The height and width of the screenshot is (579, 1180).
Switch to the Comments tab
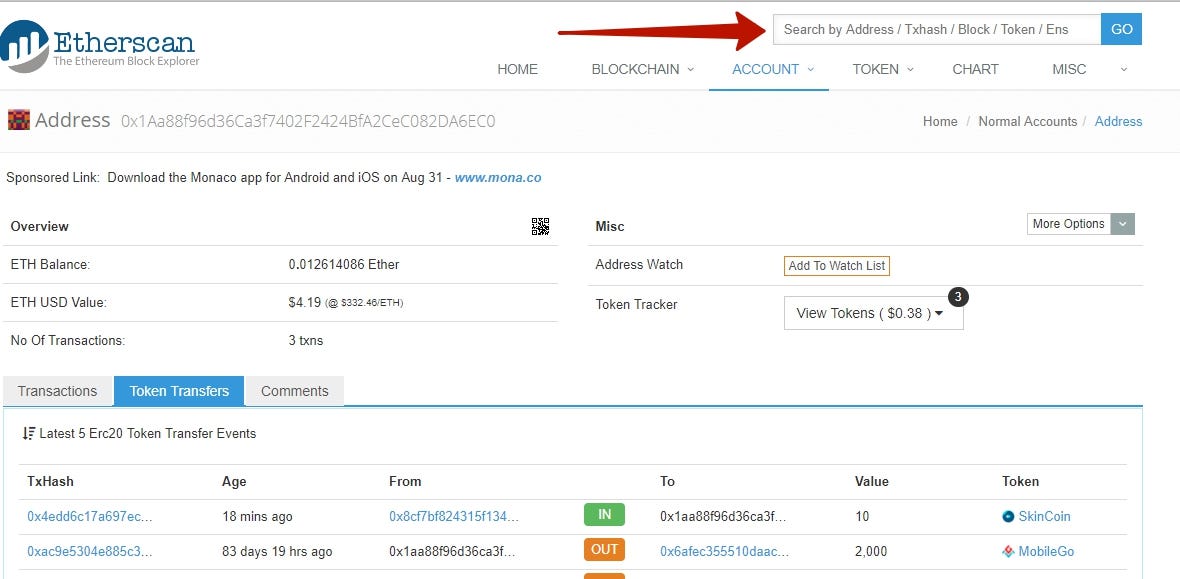point(295,391)
